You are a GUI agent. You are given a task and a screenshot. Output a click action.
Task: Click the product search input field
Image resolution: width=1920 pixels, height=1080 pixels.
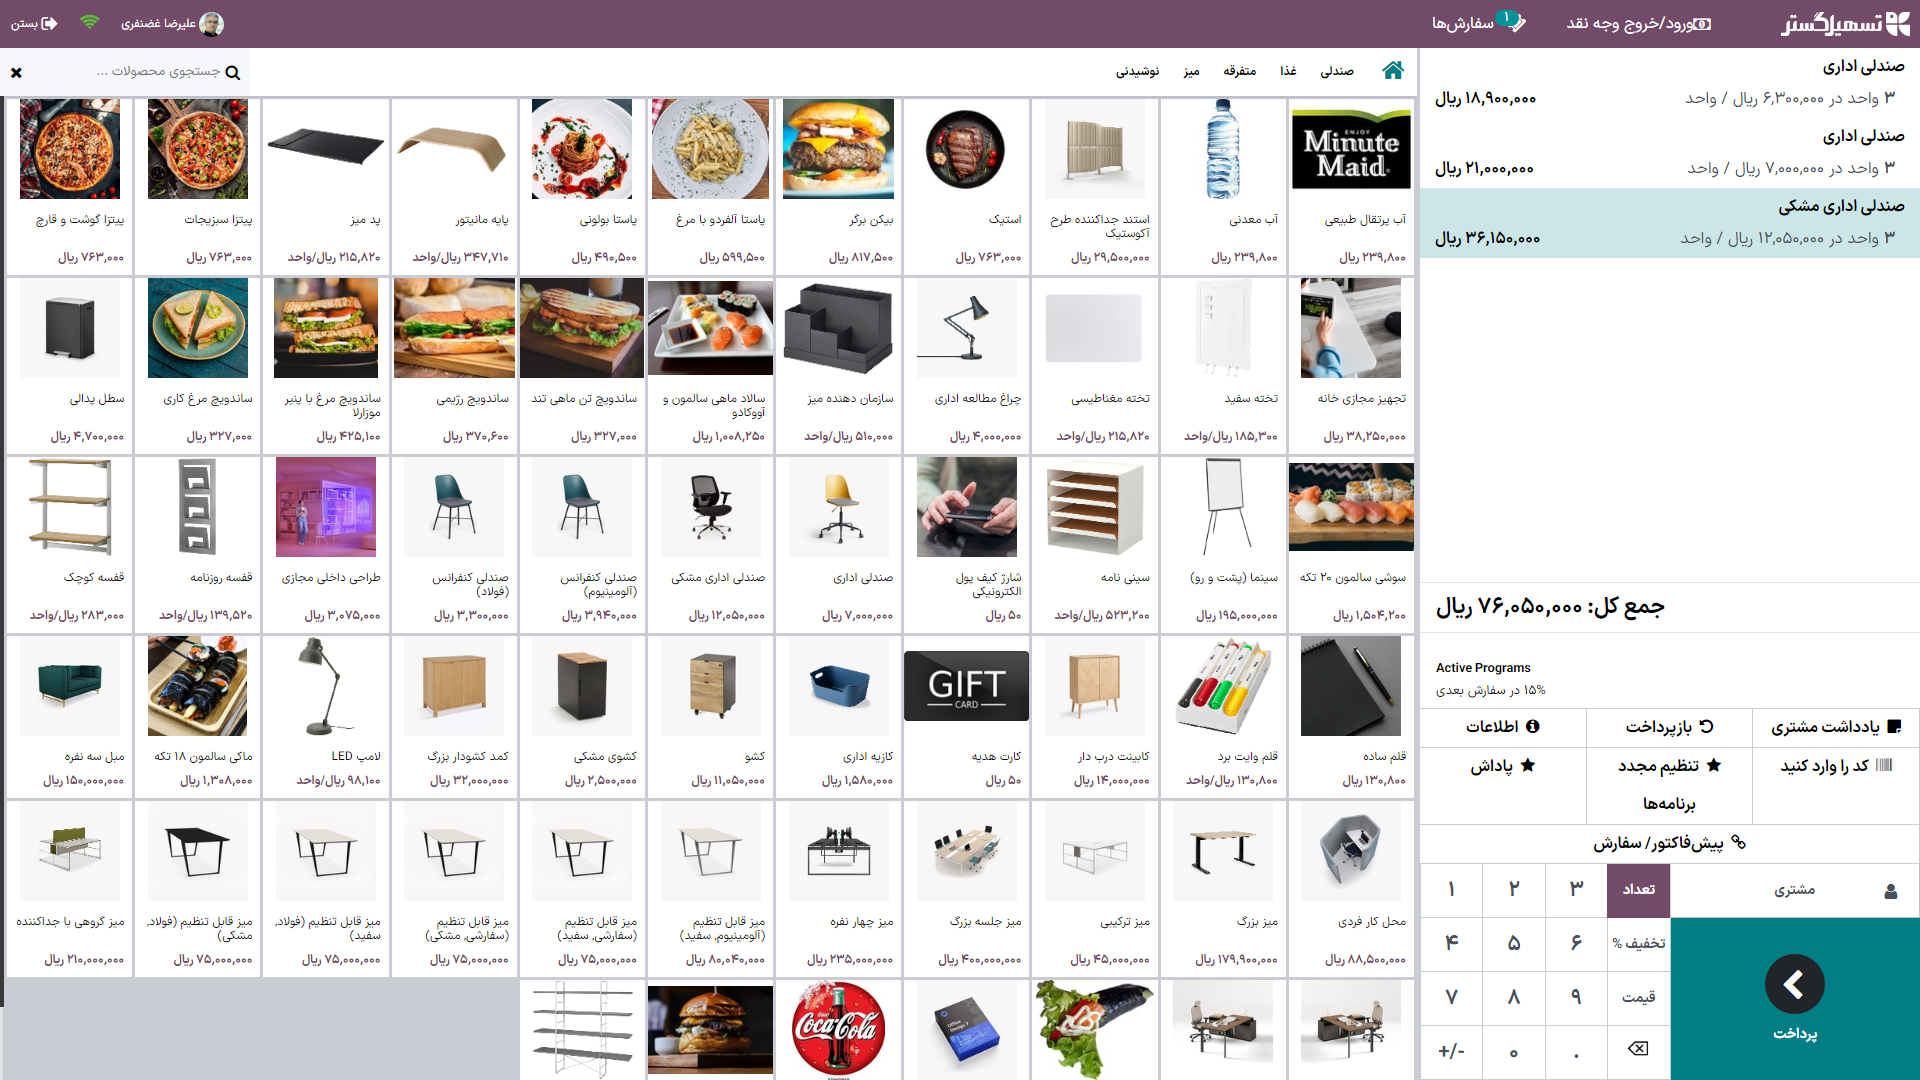point(150,72)
